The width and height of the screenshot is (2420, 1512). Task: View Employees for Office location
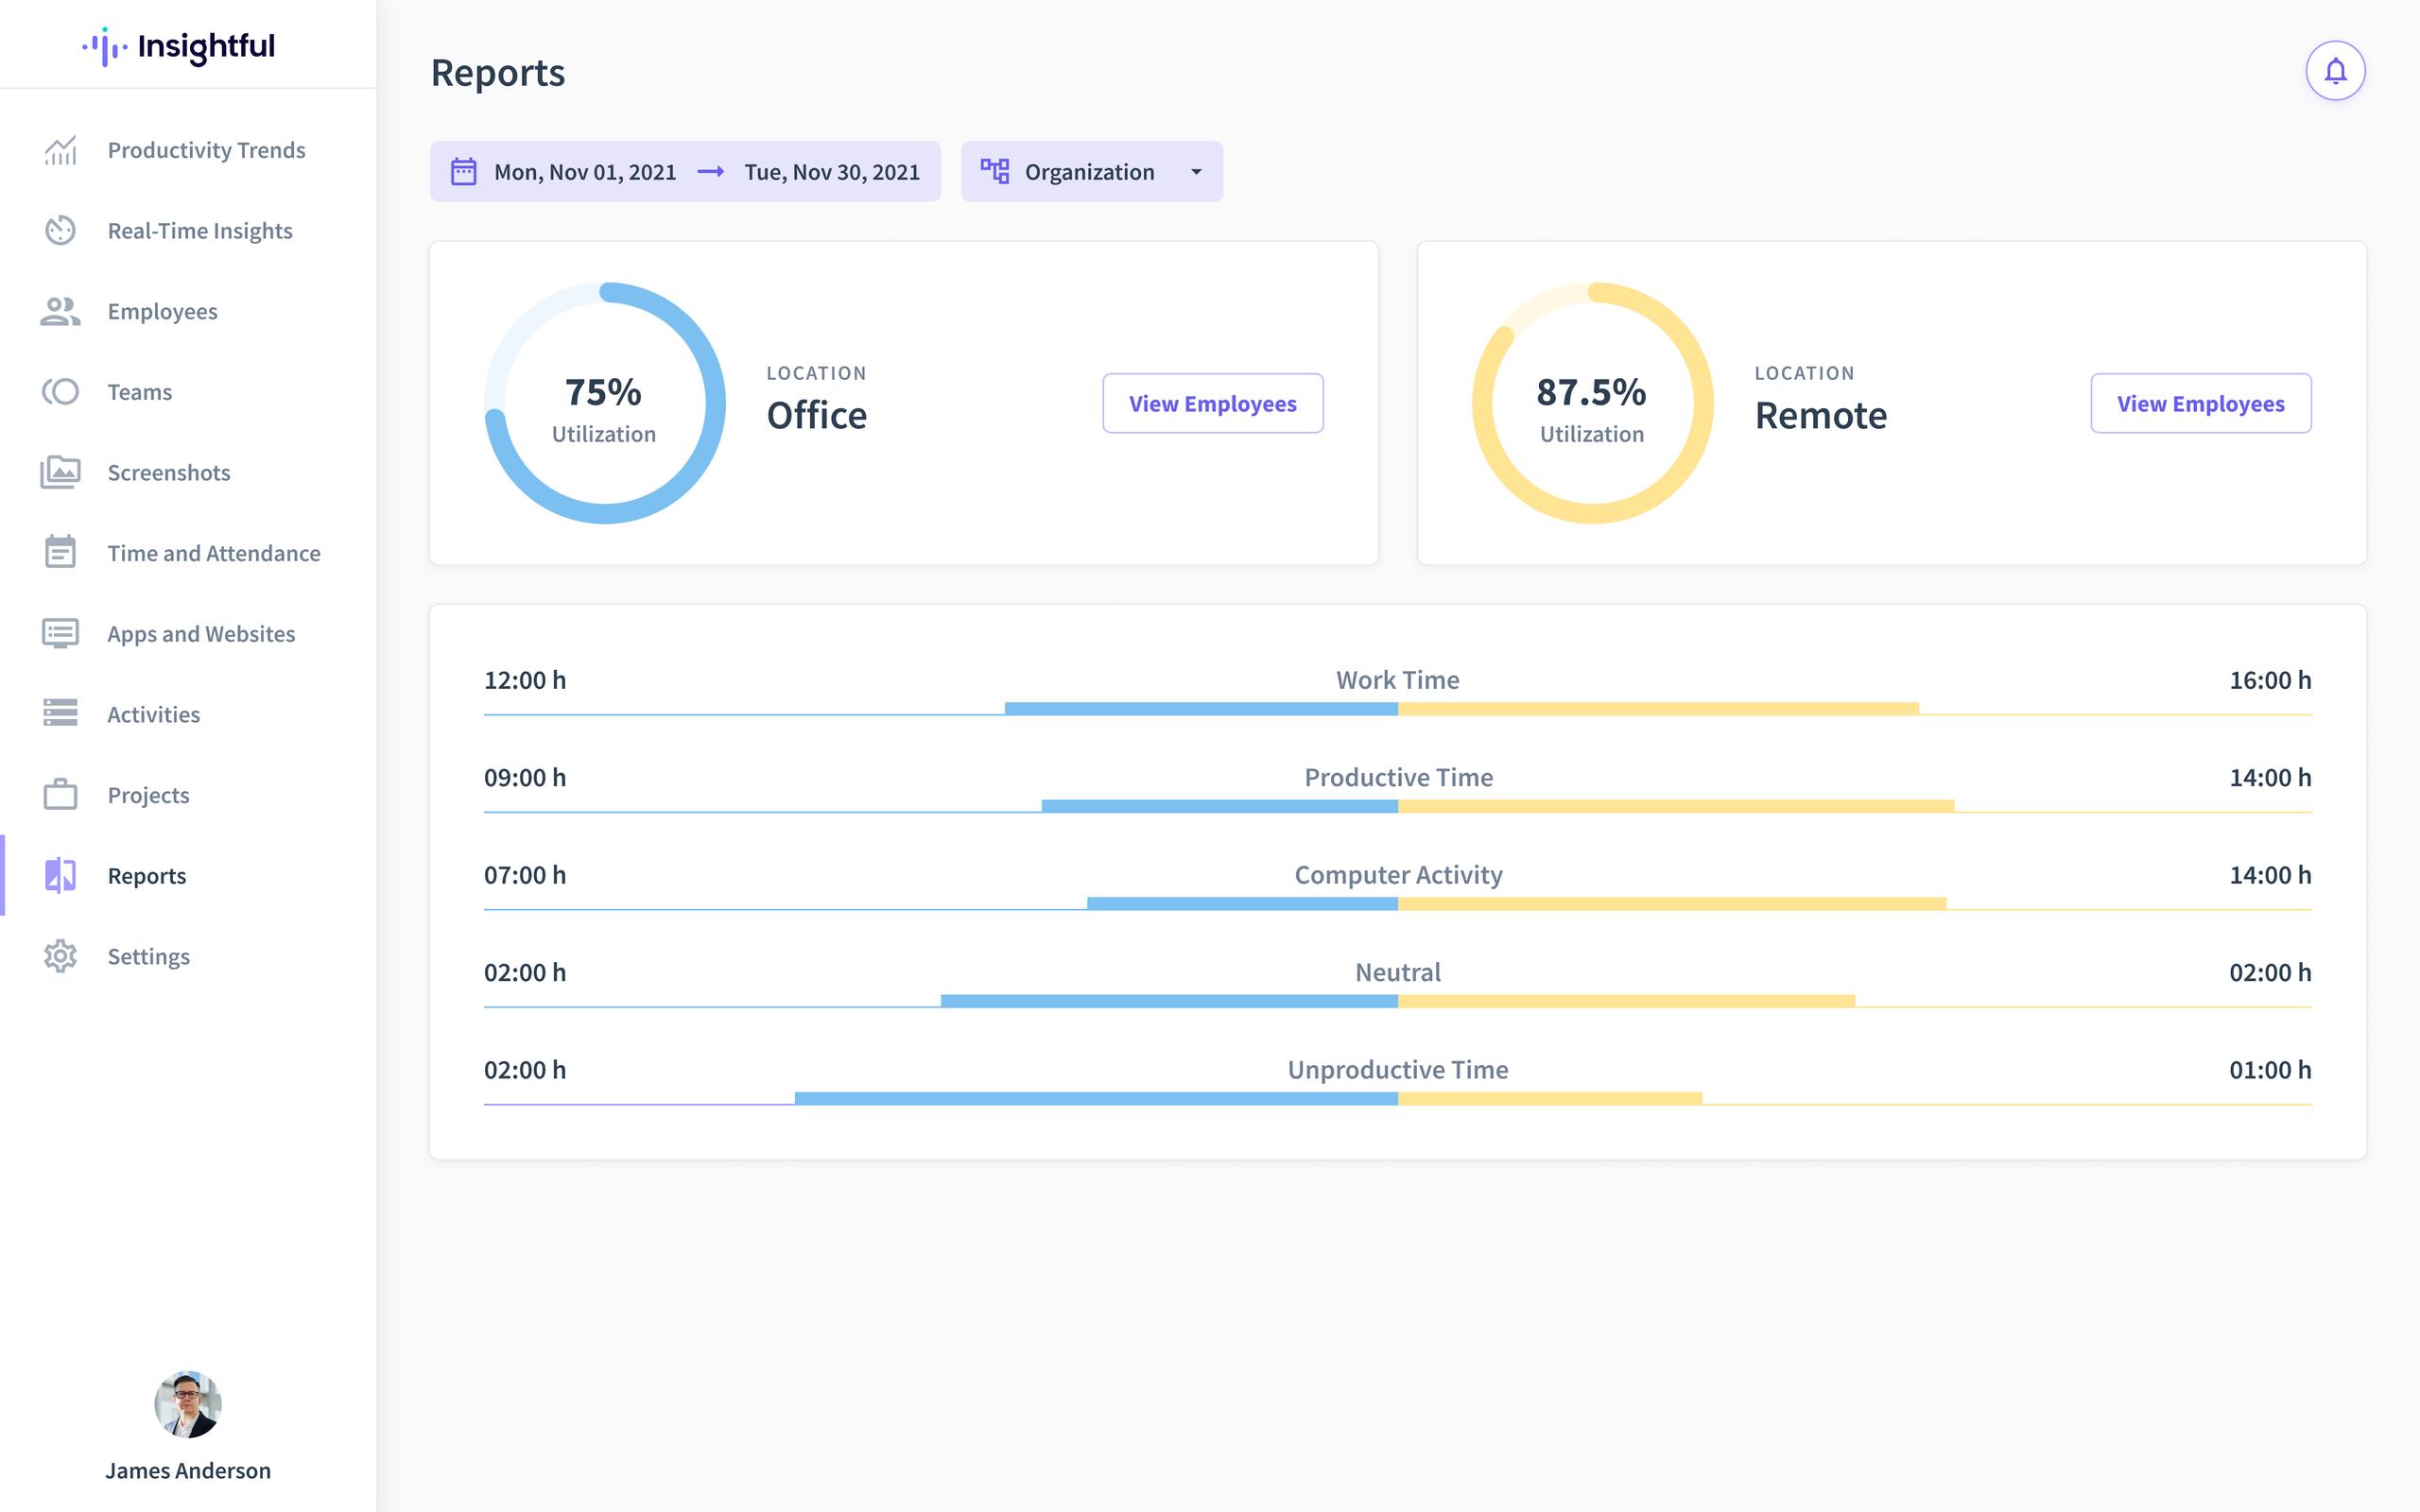1212,404
